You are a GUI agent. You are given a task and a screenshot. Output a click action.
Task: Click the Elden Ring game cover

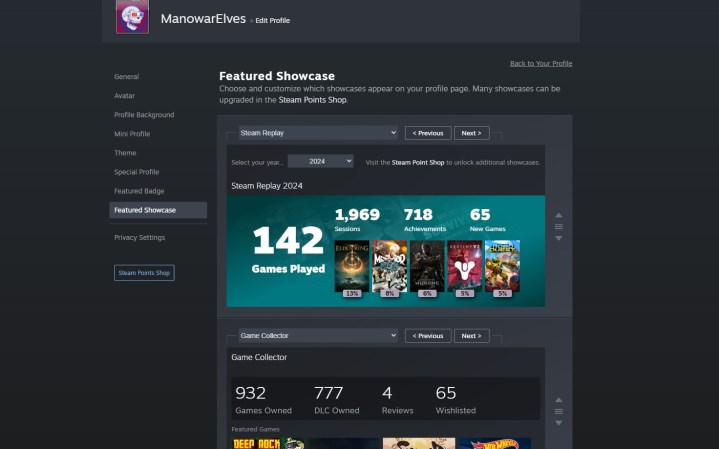click(352, 265)
